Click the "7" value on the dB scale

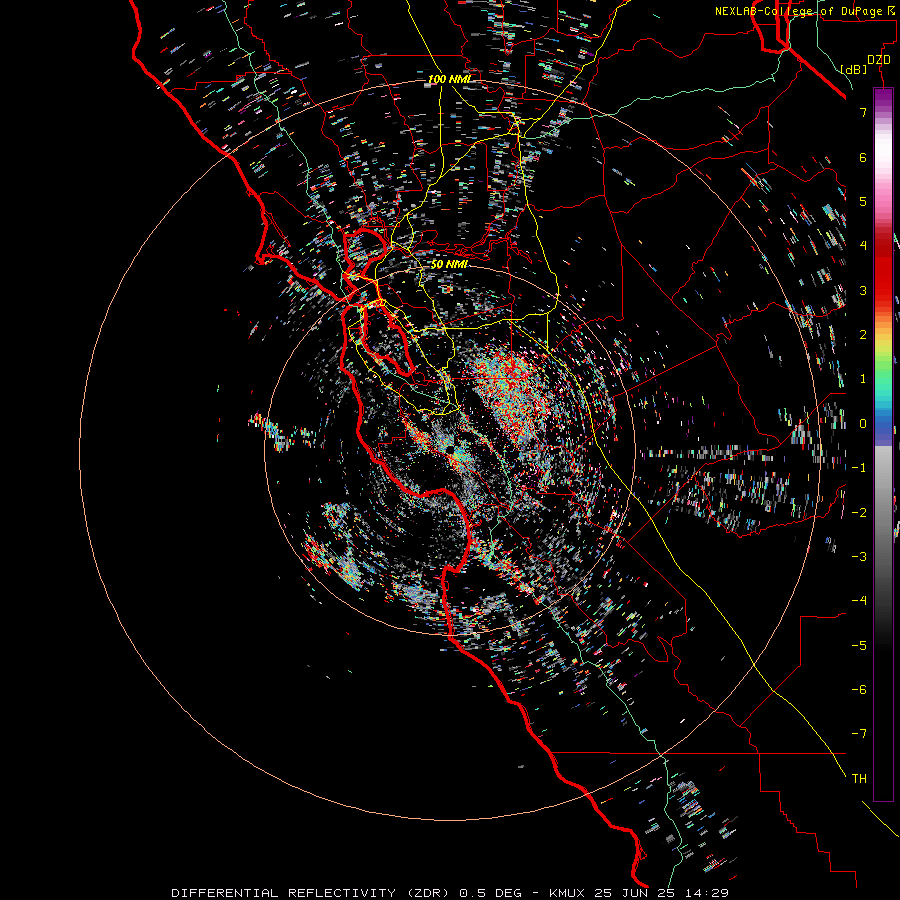(863, 112)
